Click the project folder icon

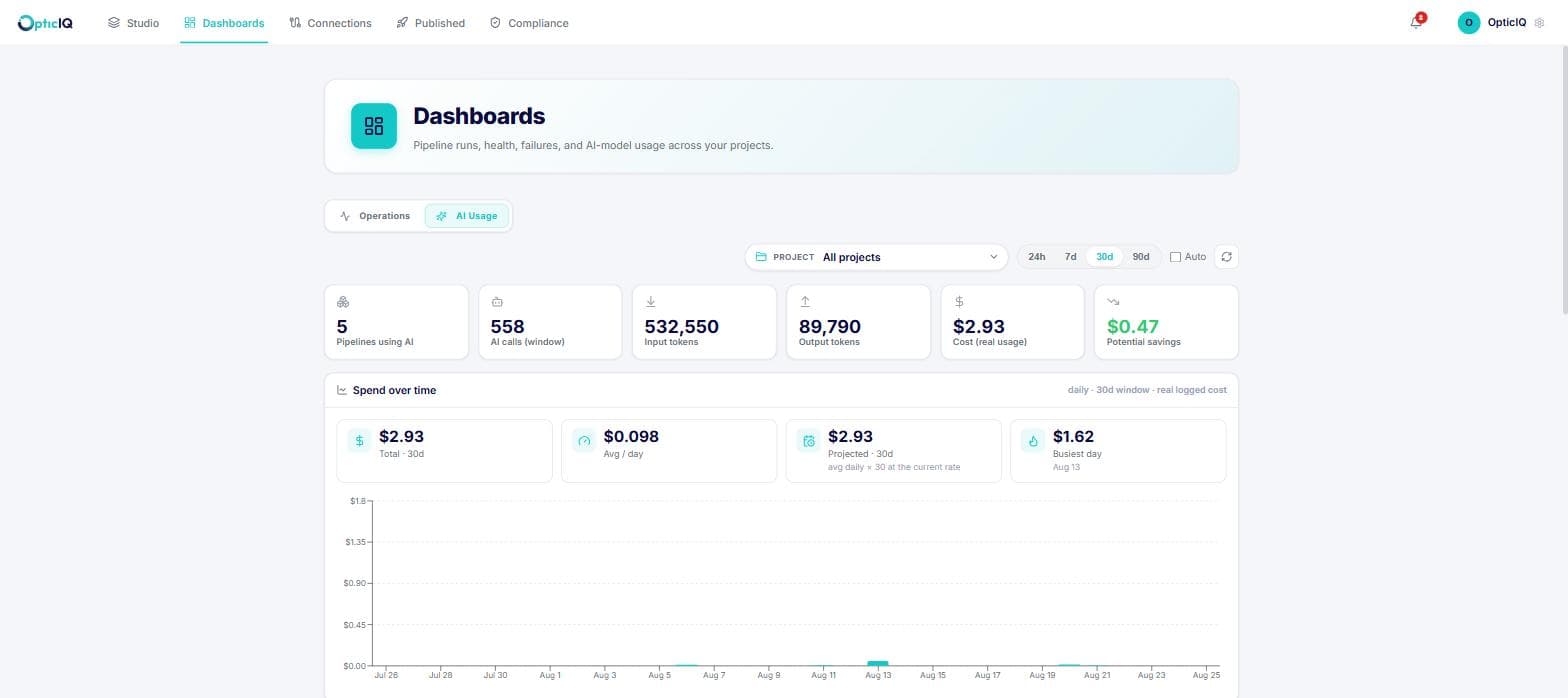[761, 257]
